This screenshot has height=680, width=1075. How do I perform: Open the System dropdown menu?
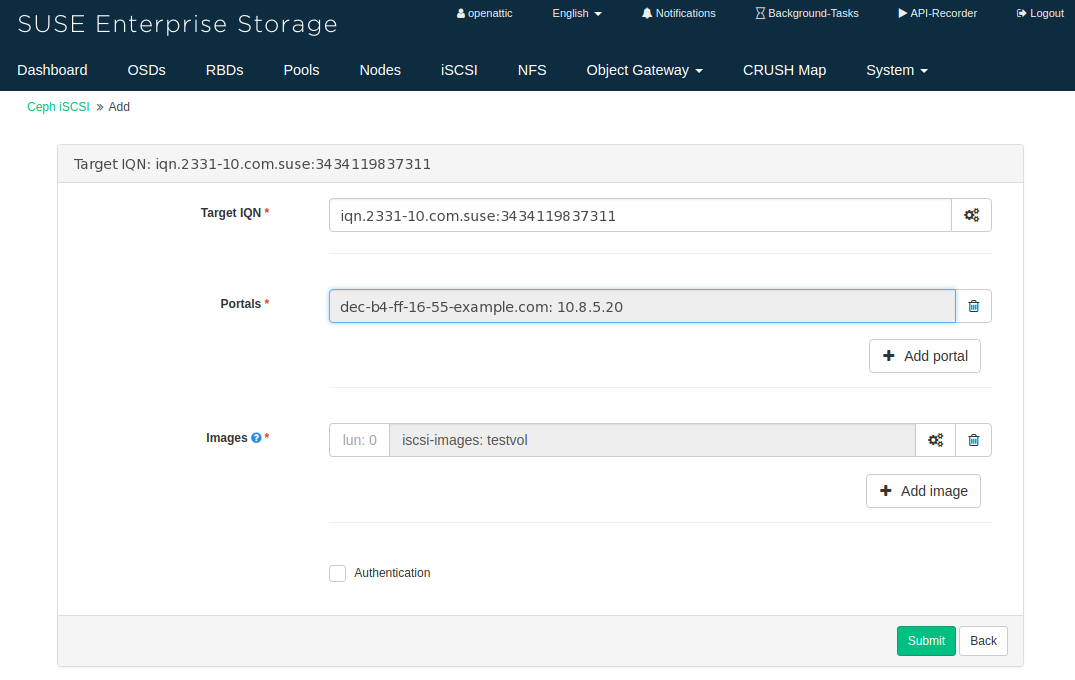point(896,70)
